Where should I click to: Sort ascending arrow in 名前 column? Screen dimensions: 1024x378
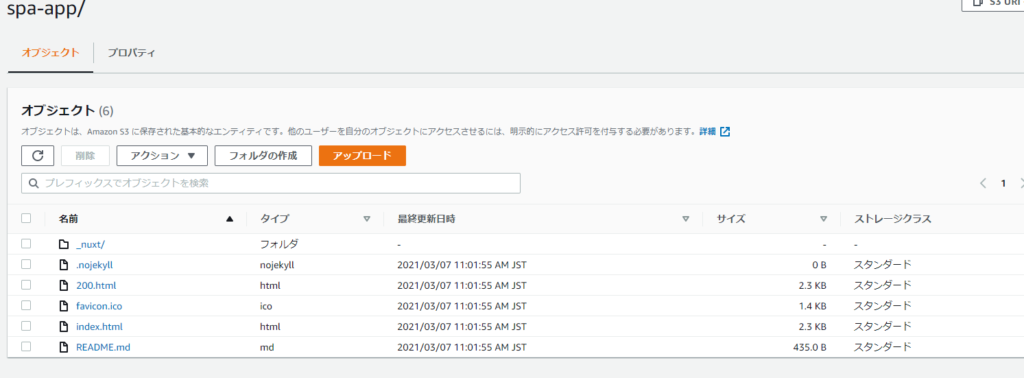(x=229, y=219)
